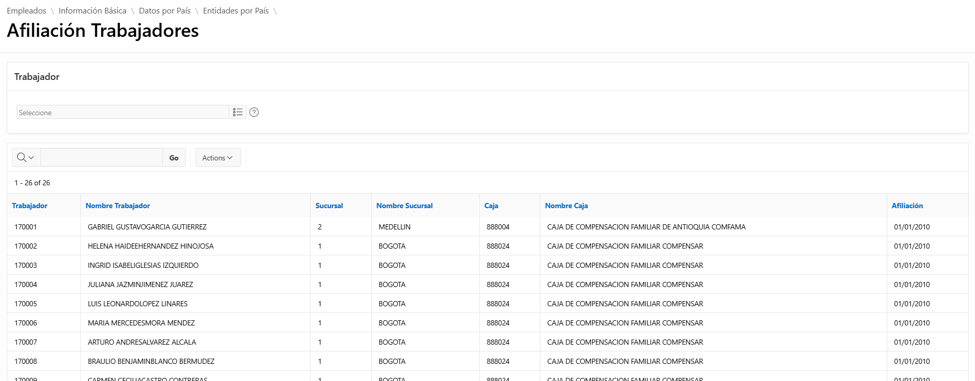The height and width of the screenshot is (381, 975).
Task: Click into the report search text field
Action: point(101,158)
